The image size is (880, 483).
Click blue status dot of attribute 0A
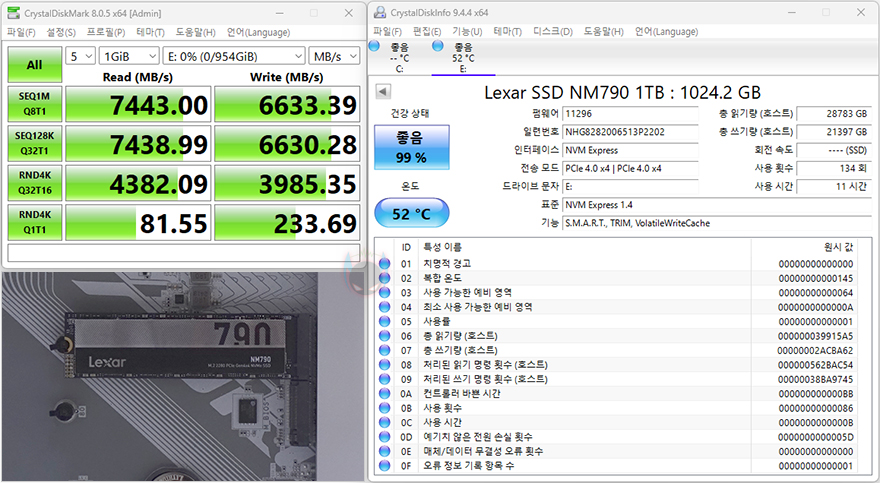click(x=384, y=394)
